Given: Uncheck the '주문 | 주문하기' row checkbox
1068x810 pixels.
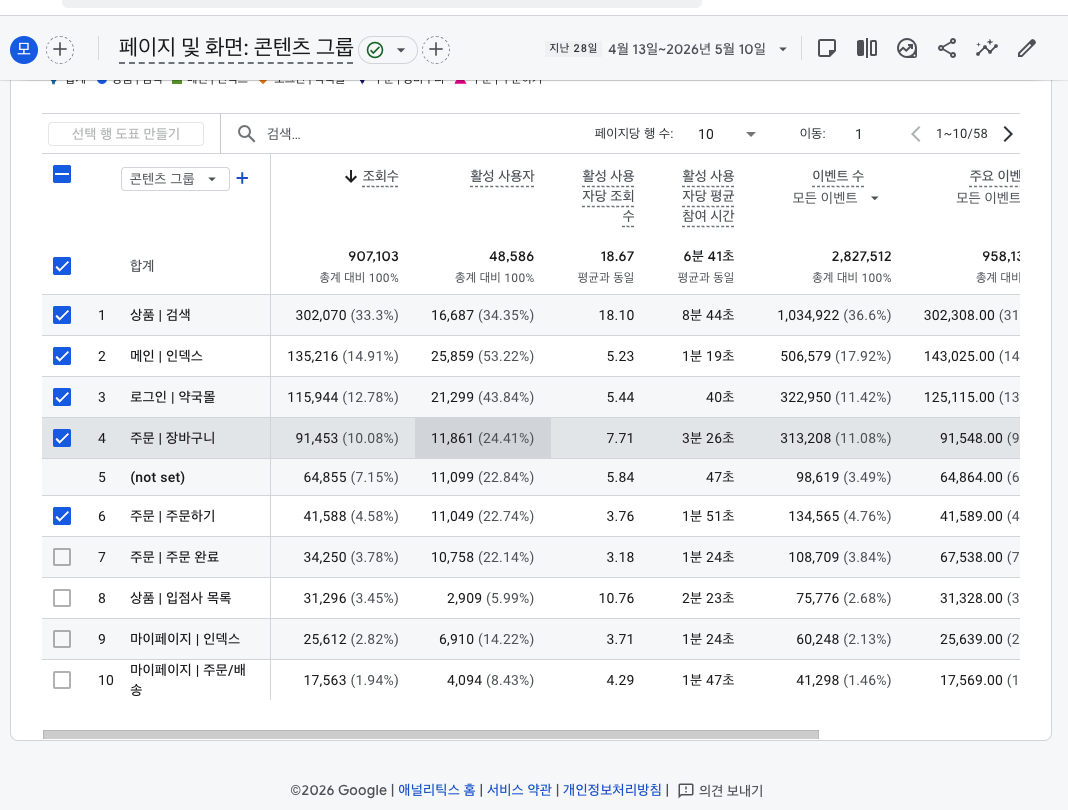Looking at the screenshot, I should click(62, 516).
